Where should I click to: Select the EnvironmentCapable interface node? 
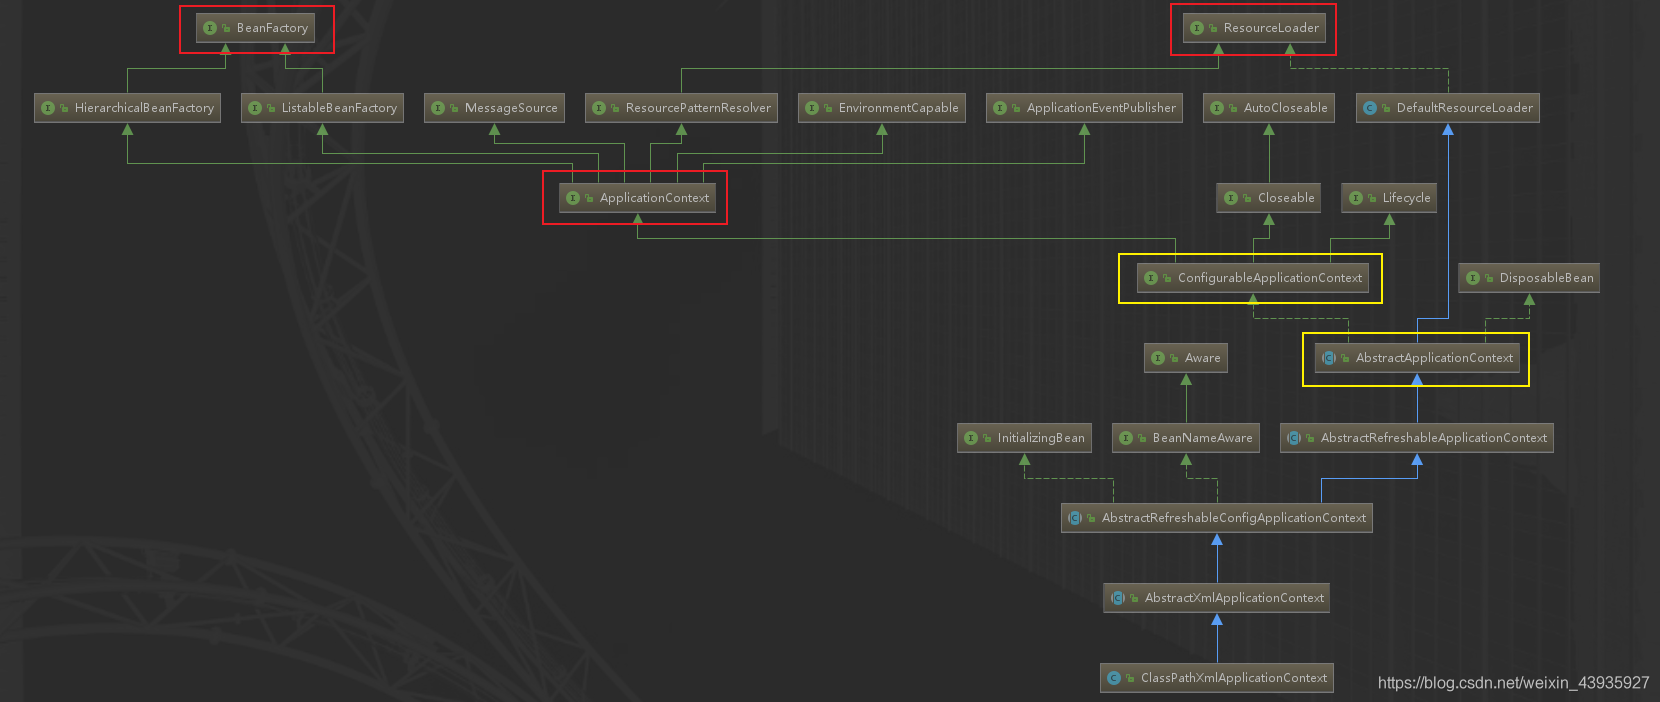pos(882,108)
